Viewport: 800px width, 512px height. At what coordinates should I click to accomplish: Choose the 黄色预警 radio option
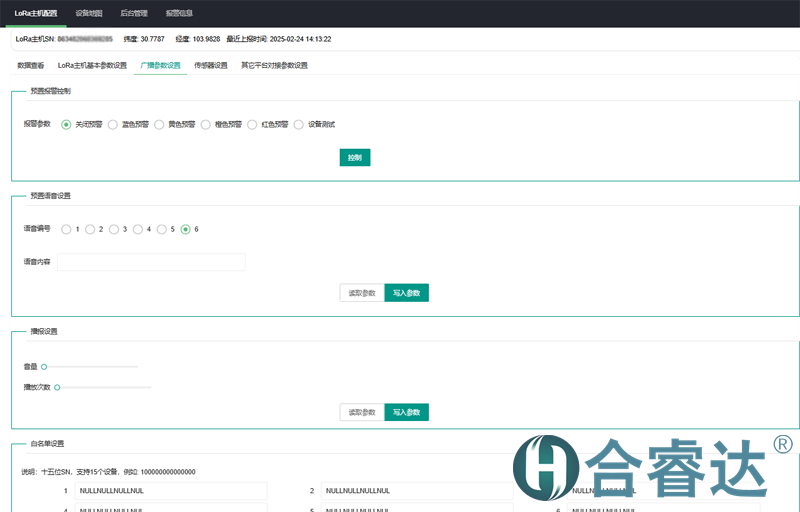[x=159, y=125]
